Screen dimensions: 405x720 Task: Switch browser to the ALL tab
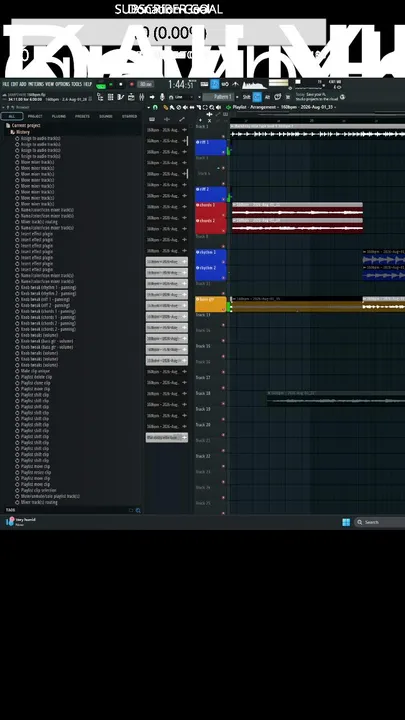tap(12, 116)
